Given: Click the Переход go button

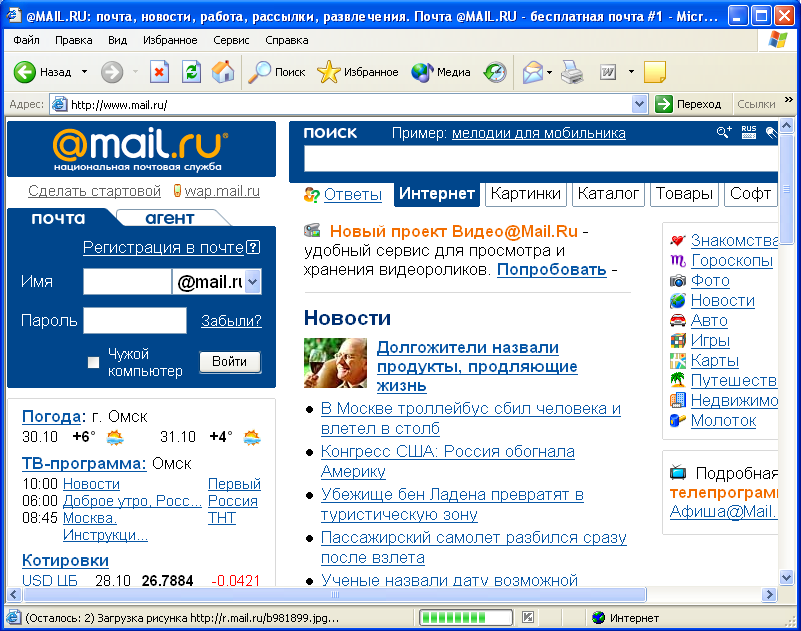Looking at the screenshot, I should tap(689, 104).
